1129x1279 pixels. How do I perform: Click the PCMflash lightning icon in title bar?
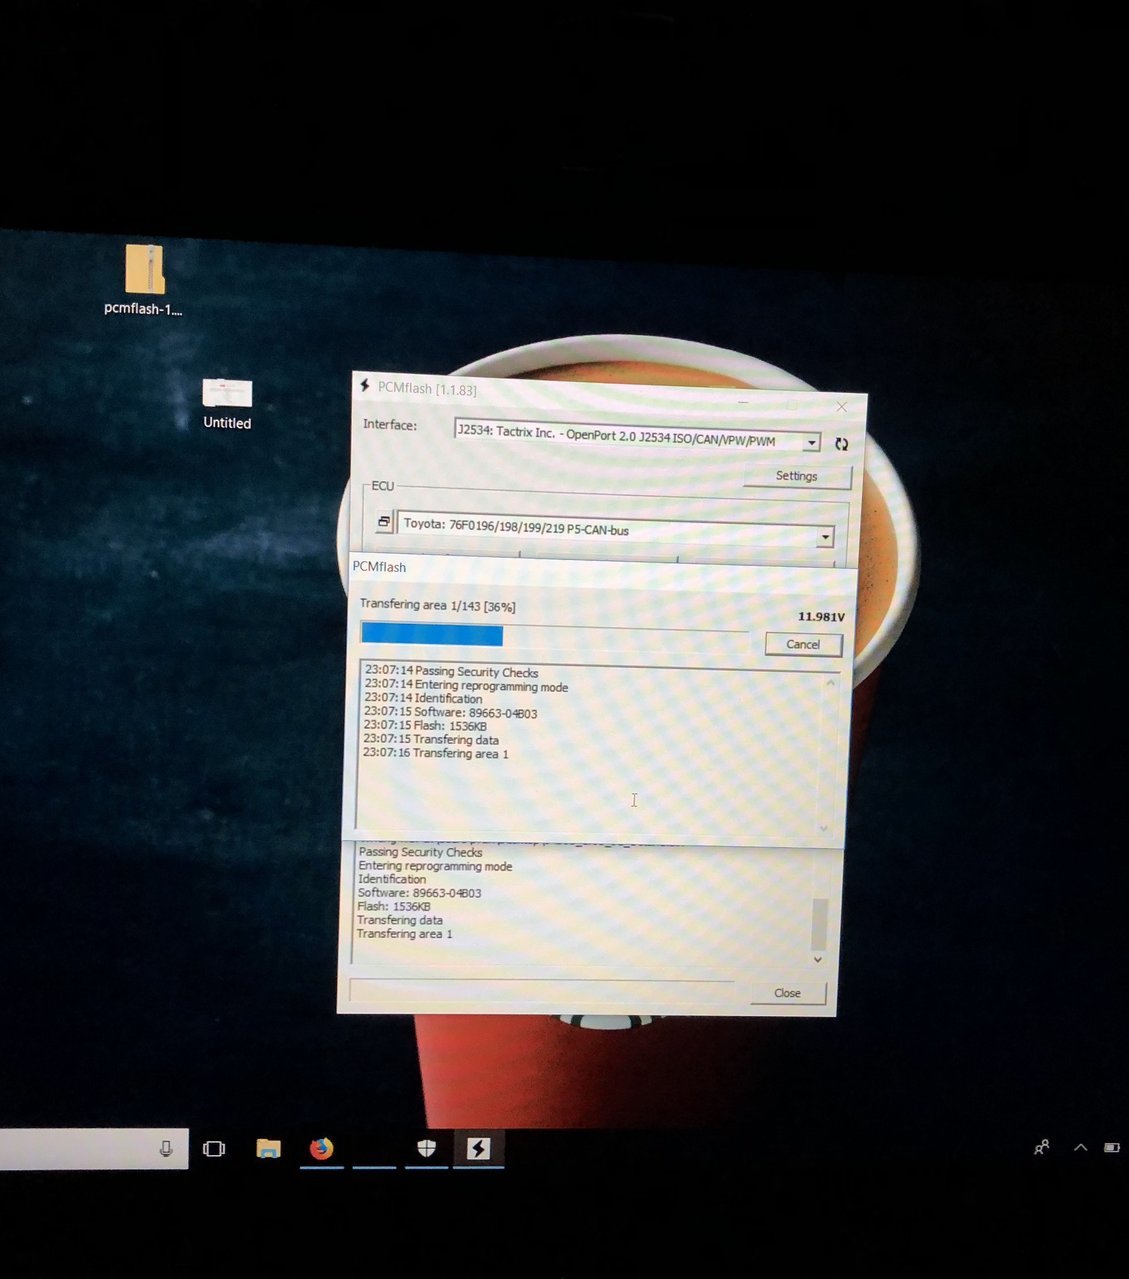tap(365, 386)
